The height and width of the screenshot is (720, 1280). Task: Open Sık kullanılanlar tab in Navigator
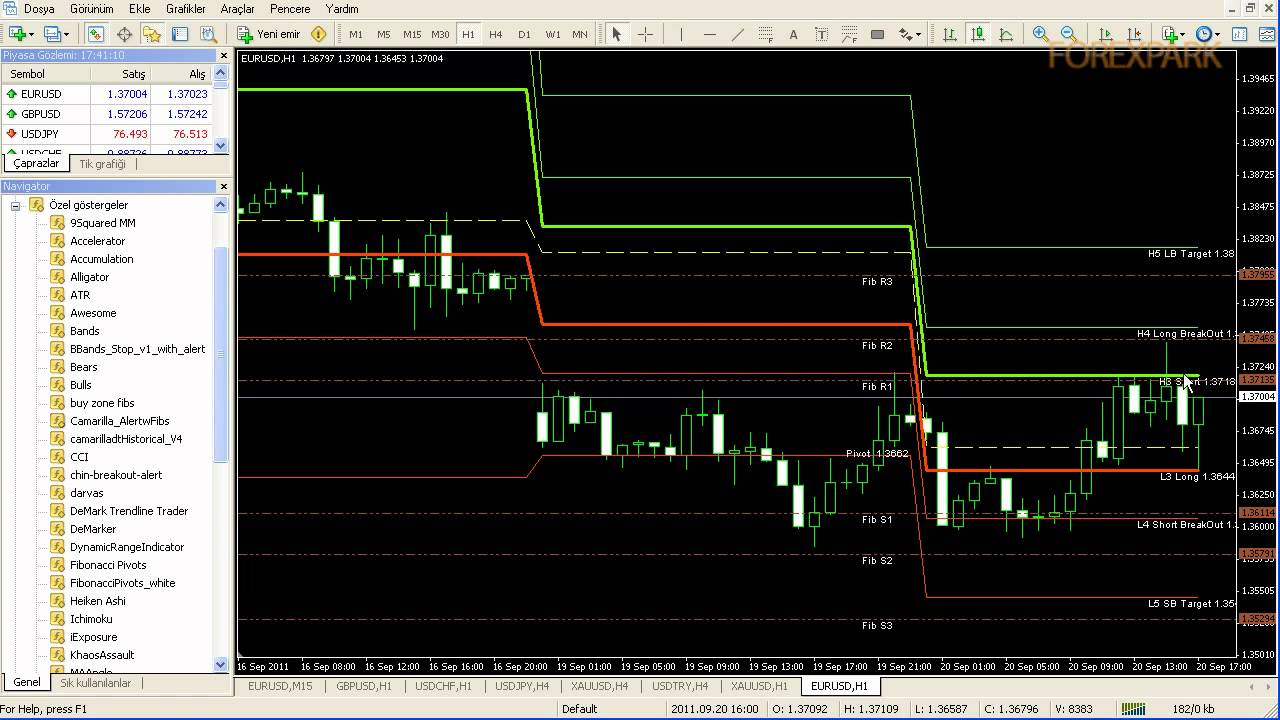tap(96, 683)
